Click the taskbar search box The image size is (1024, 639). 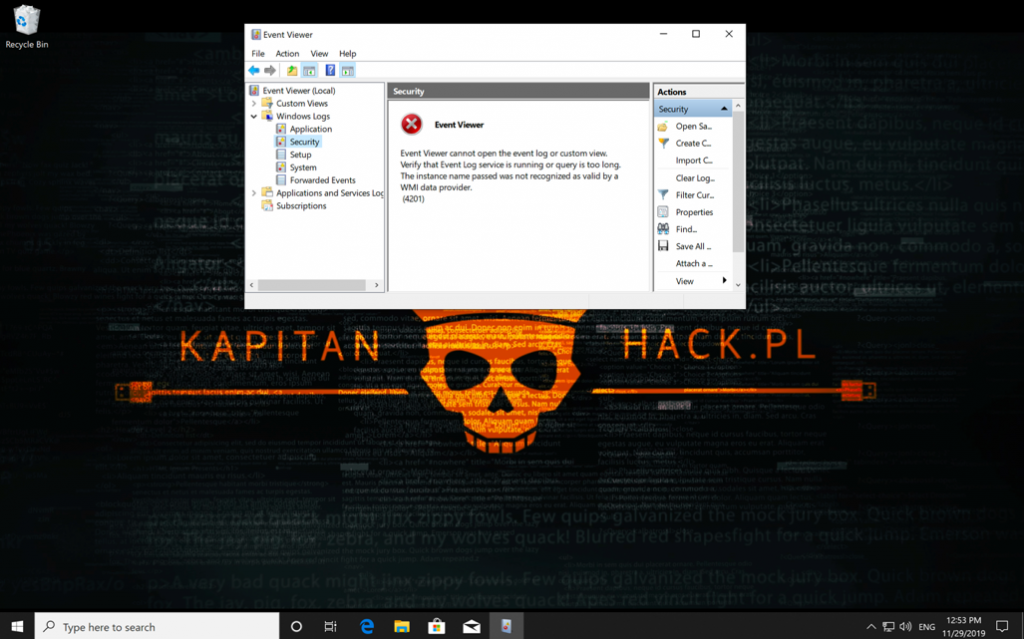tap(157, 627)
